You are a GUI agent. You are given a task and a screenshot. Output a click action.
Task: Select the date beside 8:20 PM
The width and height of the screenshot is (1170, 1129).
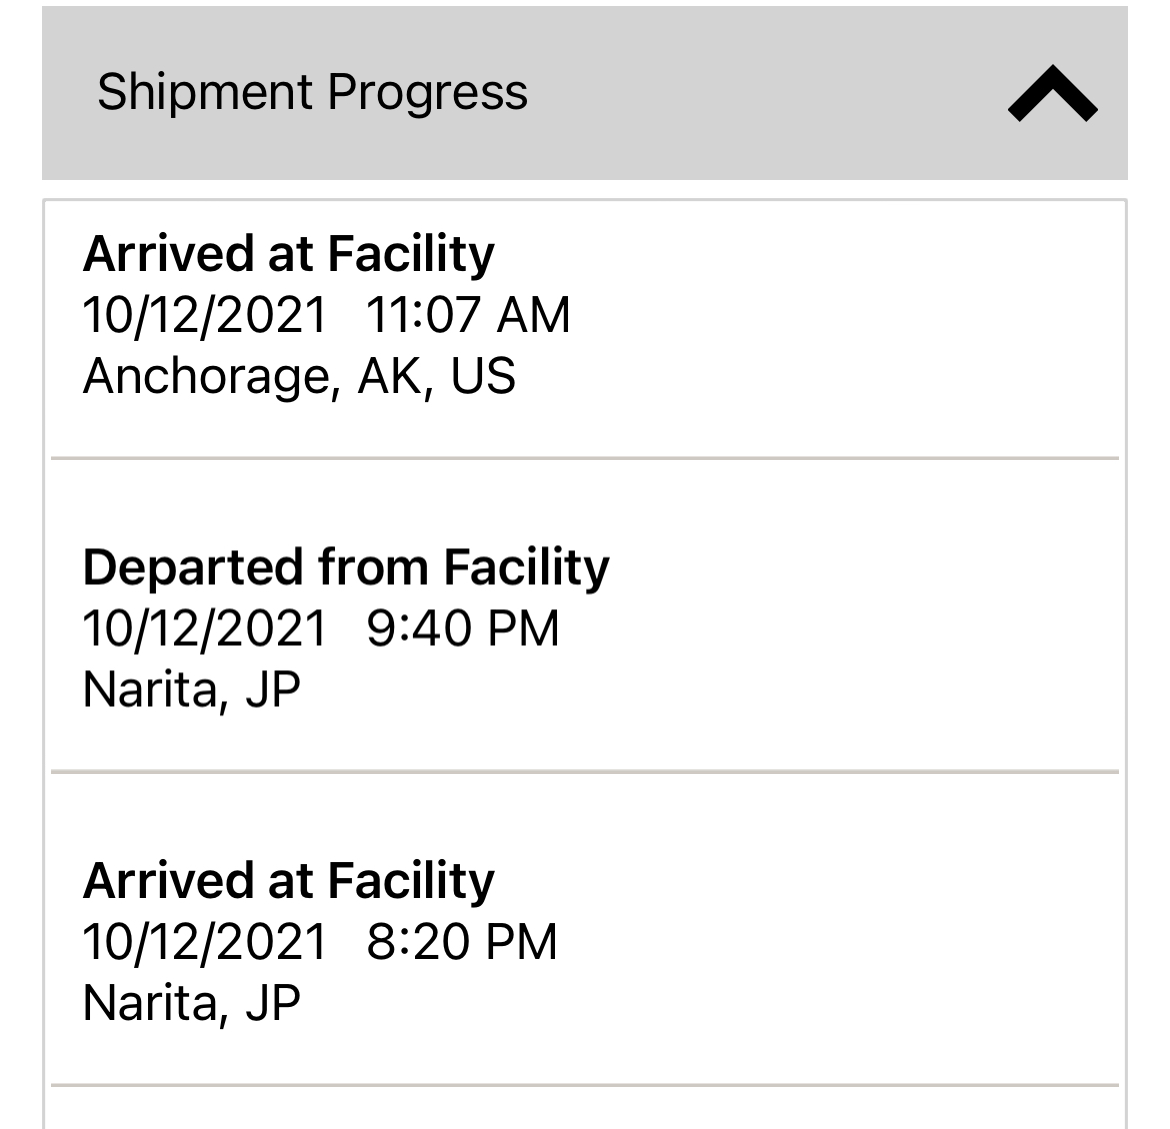tap(205, 942)
